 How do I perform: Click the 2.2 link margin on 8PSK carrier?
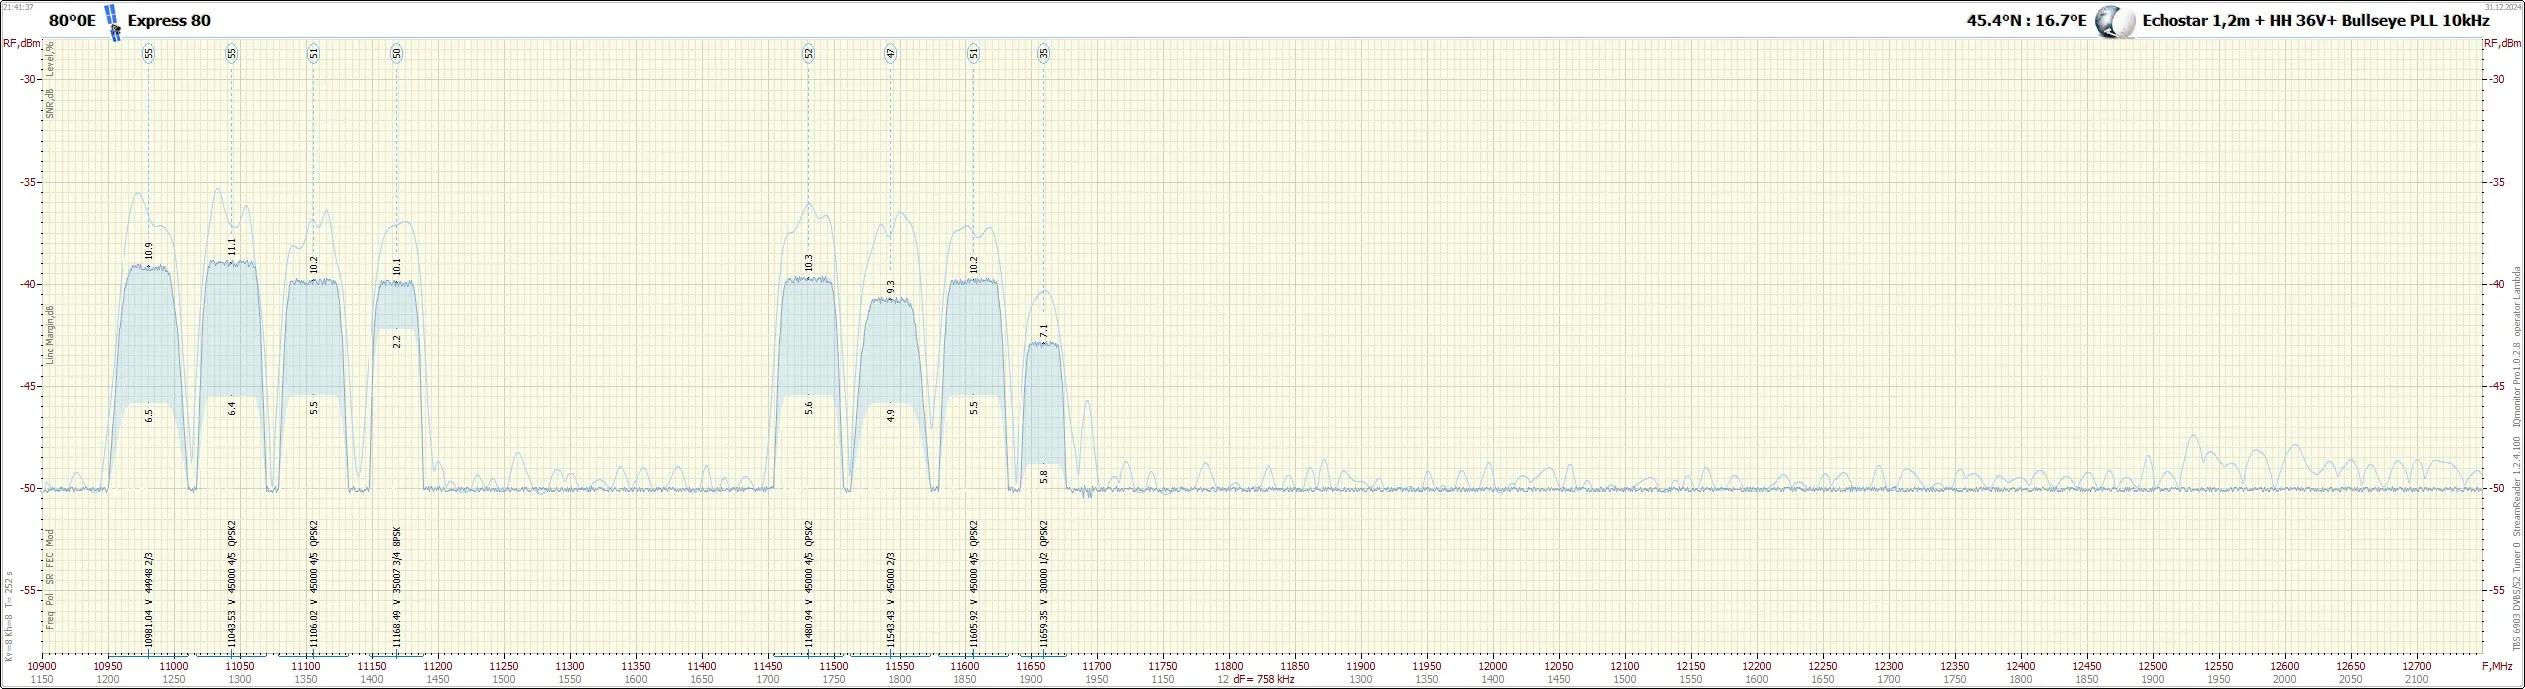coord(397,341)
